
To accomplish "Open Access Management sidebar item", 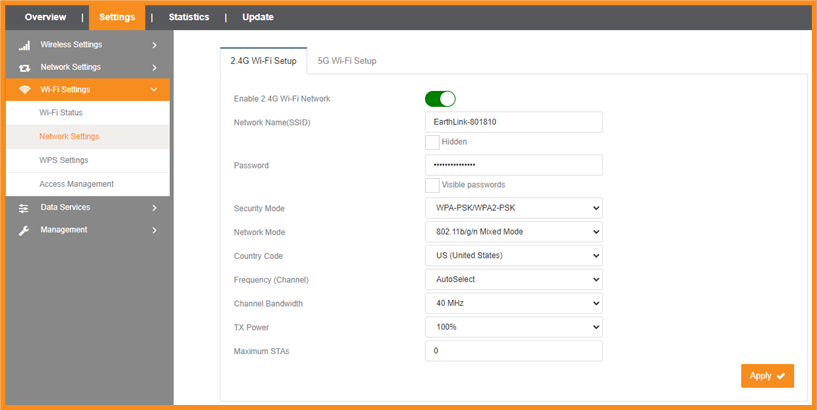I will pyautogui.click(x=76, y=184).
